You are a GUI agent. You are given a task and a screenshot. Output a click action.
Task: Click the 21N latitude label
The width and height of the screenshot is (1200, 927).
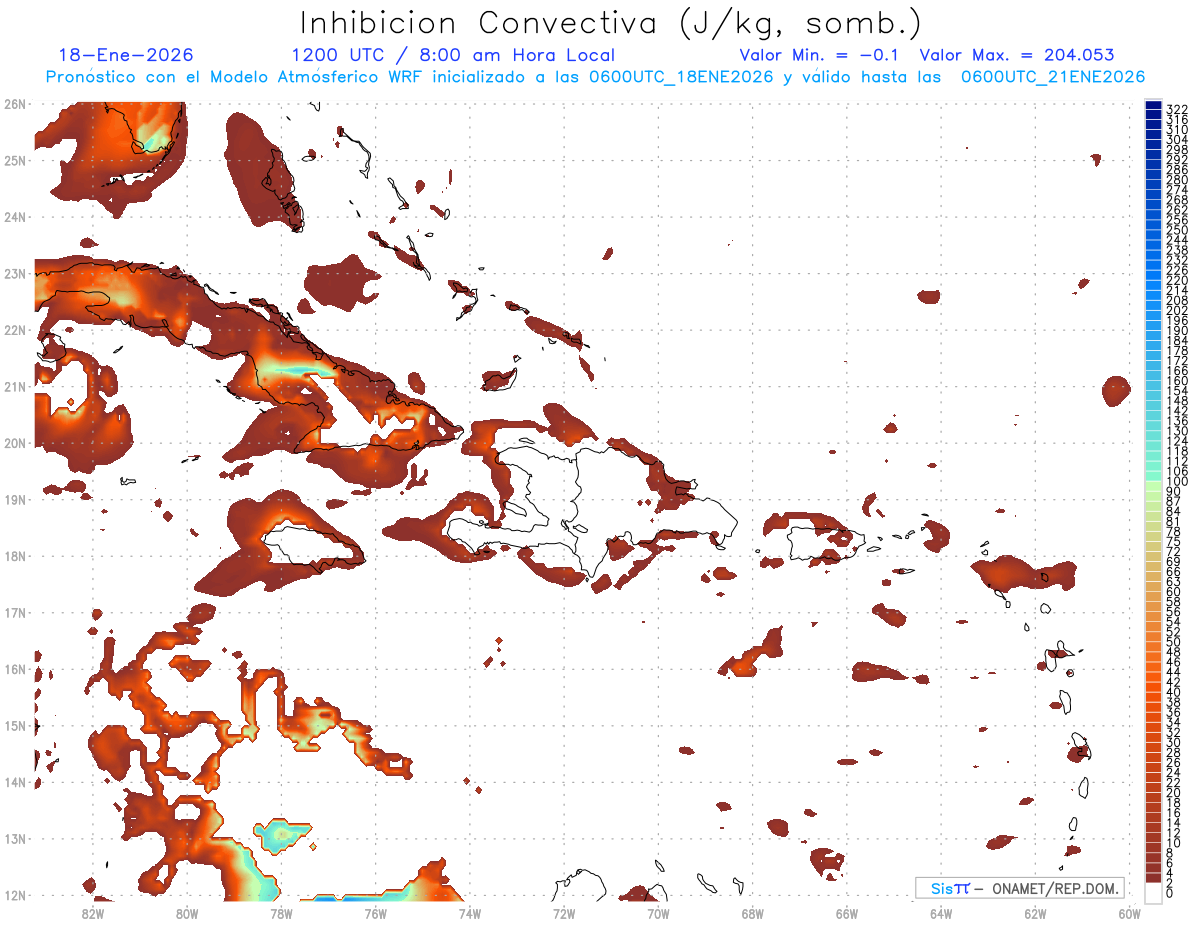click(15, 386)
